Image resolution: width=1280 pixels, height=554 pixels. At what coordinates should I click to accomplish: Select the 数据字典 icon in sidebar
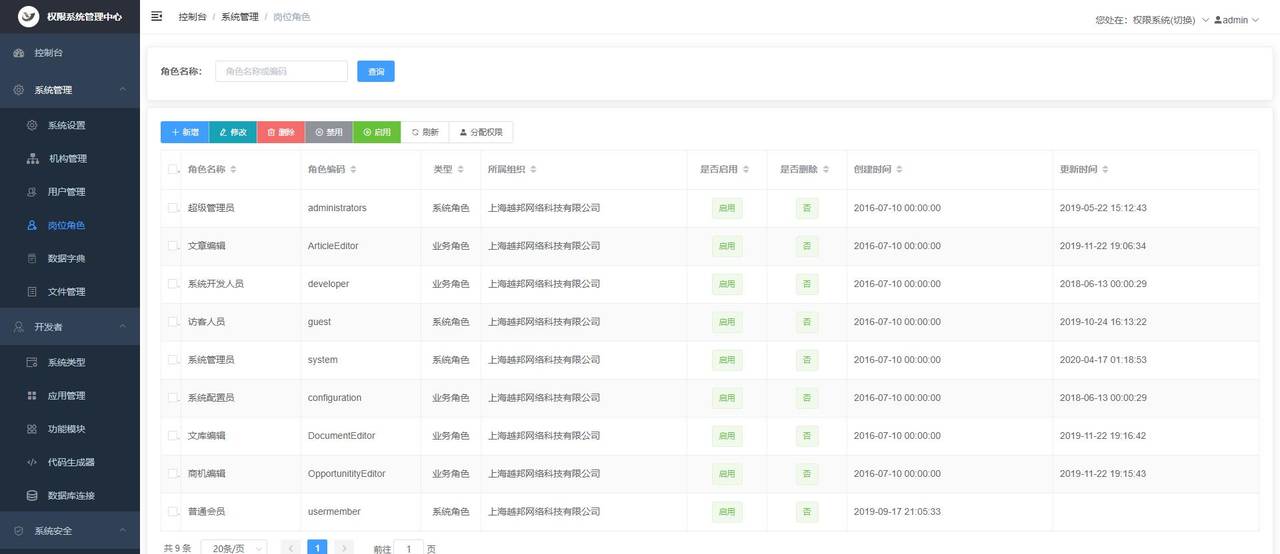point(32,259)
